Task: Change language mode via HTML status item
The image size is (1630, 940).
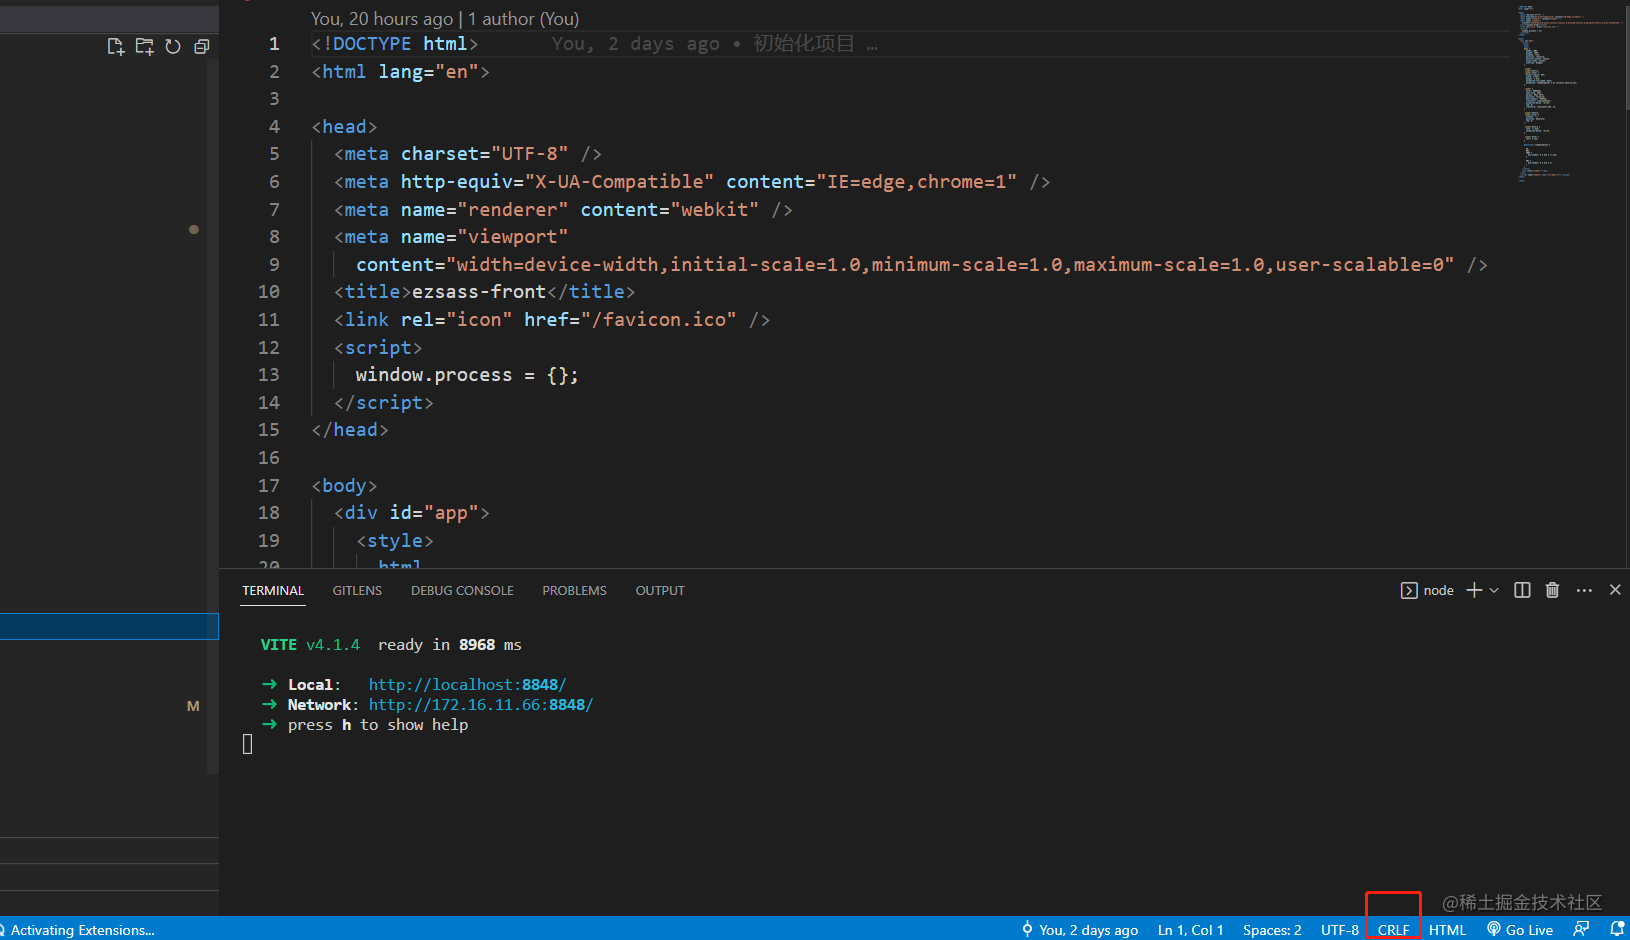Action: point(1447,929)
